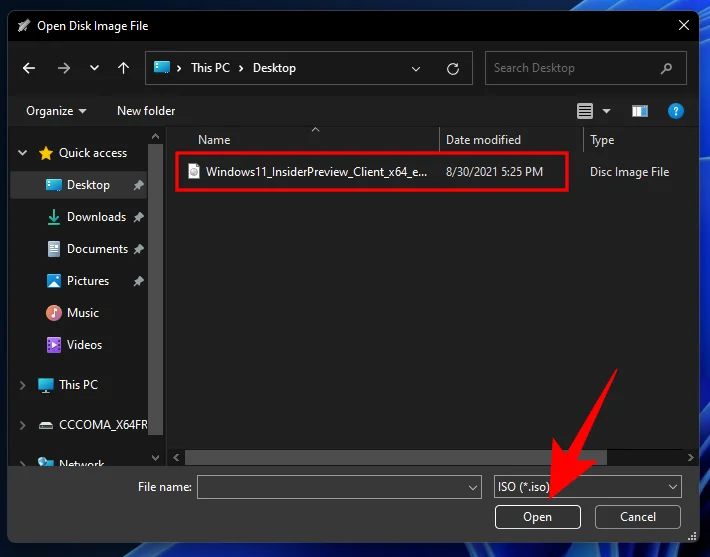Open Music from the sidebar

coord(83,313)
